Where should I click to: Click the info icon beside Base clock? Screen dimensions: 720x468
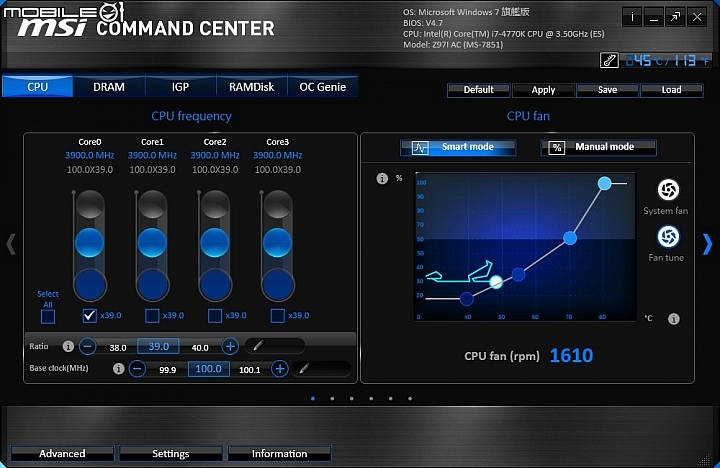118,368
